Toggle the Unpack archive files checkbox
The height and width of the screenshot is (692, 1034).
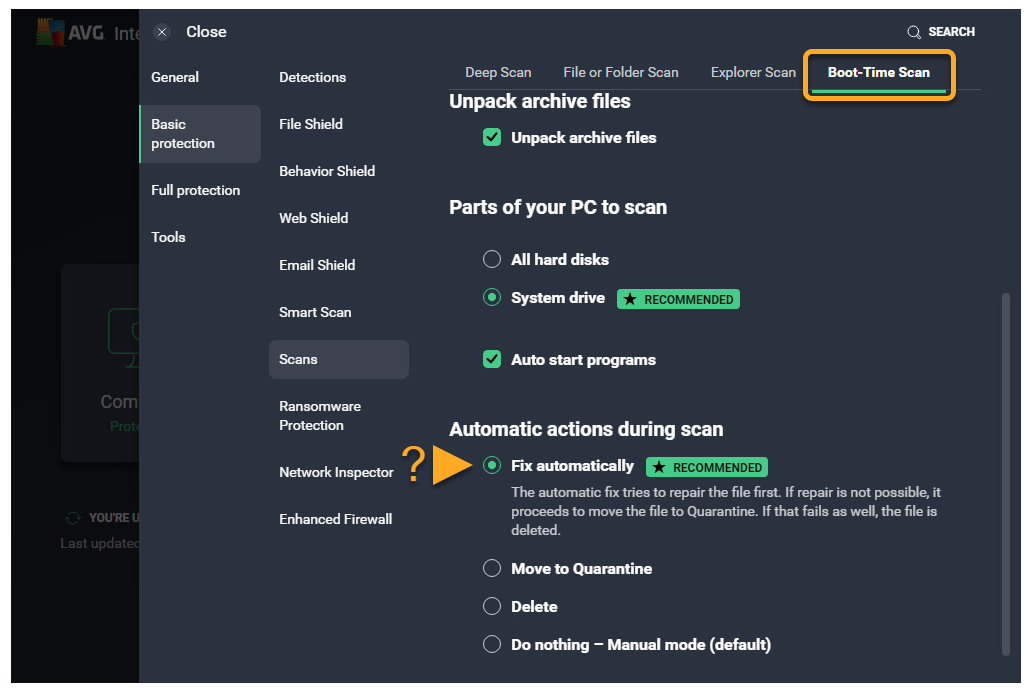click(492, 138)
